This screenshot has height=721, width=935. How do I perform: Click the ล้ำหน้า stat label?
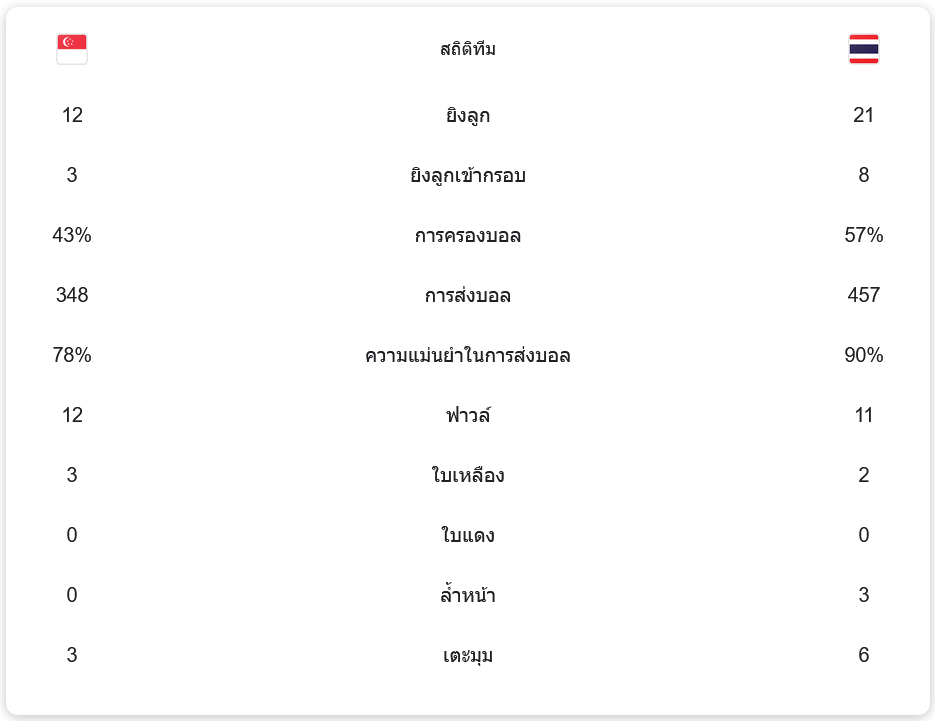pos(468,595)
